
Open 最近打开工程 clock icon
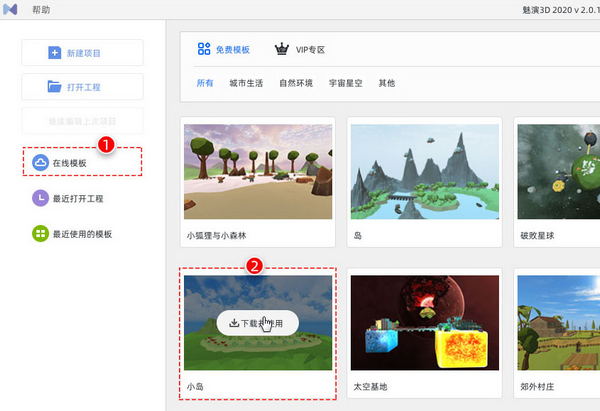pyautogui.click(x=39, y=199)
